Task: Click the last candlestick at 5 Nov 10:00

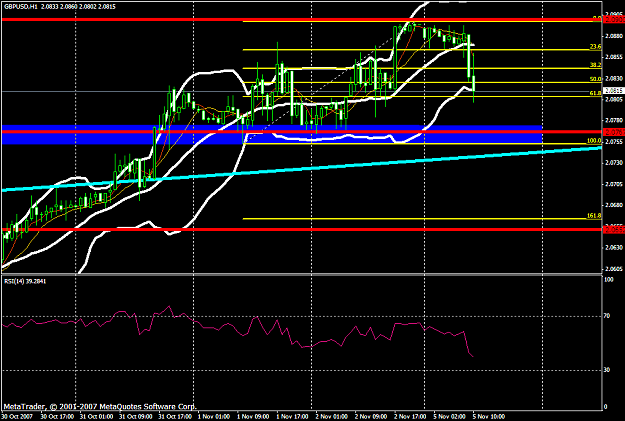Action: click(474, 83)
